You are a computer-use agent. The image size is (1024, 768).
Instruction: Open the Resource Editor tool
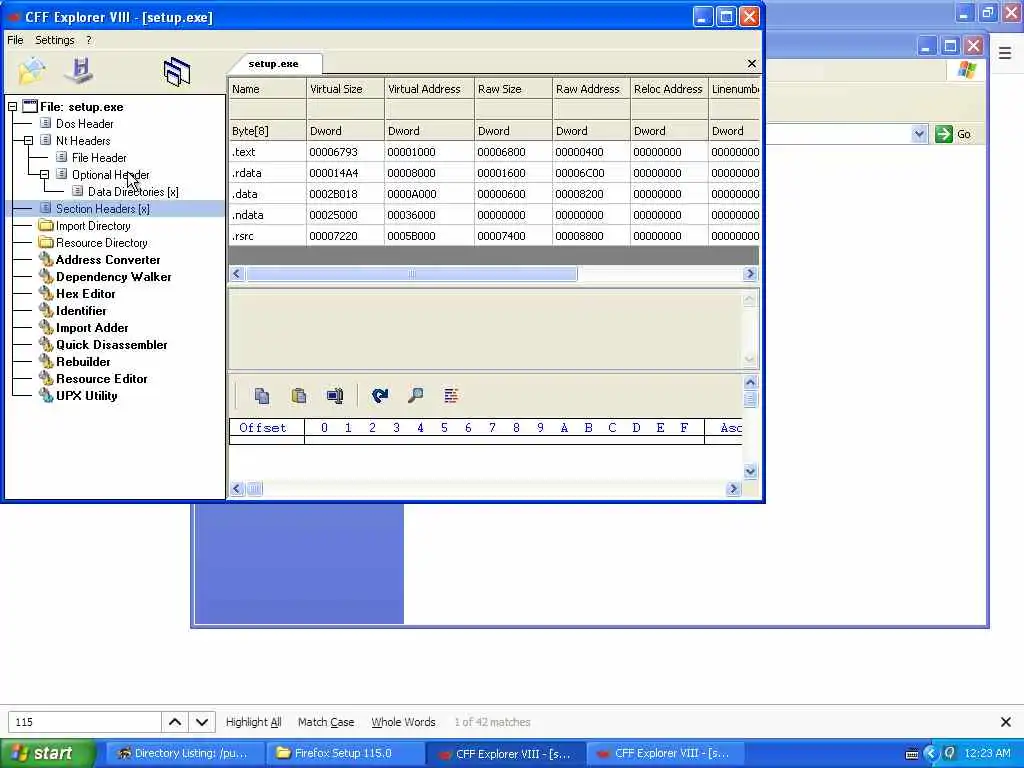pyautogui.click(x=101, y=379)
